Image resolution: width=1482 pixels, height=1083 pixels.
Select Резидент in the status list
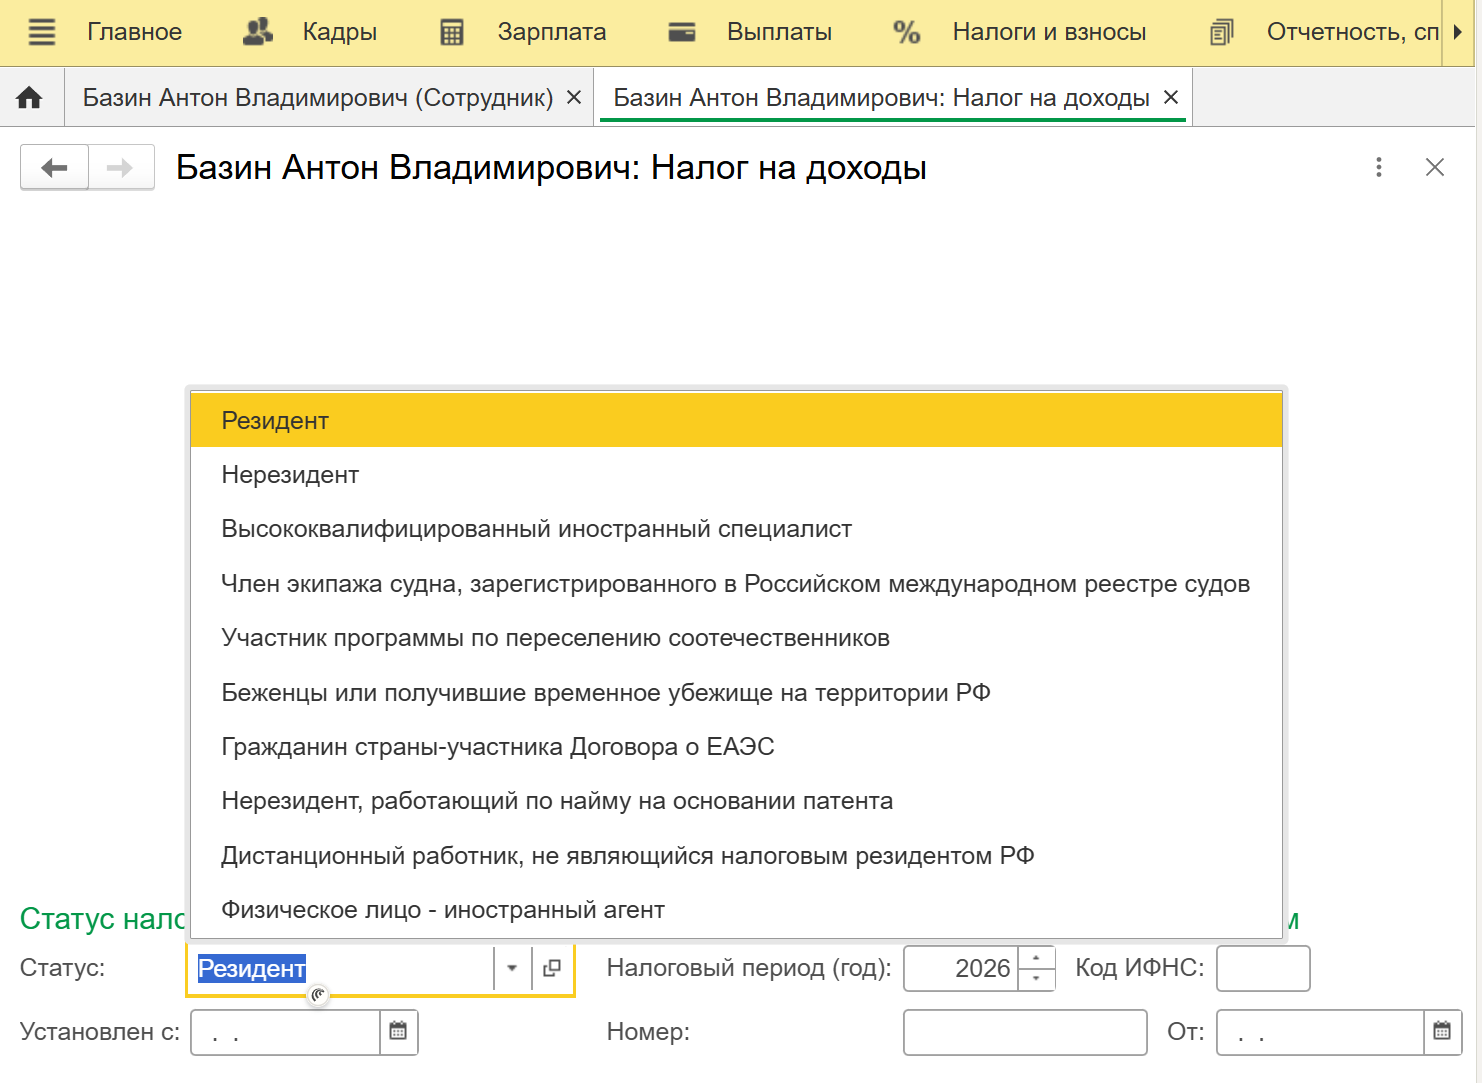pyautogui.click(x=736, y=420)
